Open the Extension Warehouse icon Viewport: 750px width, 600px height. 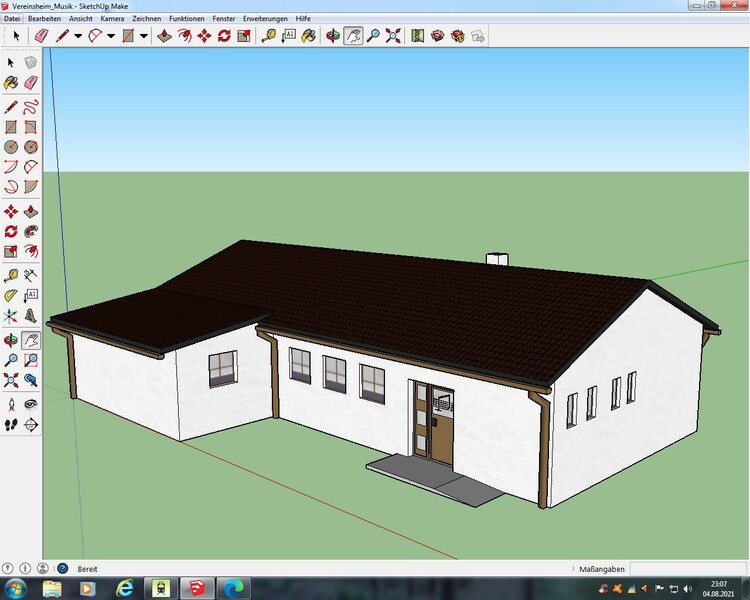click(458, 36)
